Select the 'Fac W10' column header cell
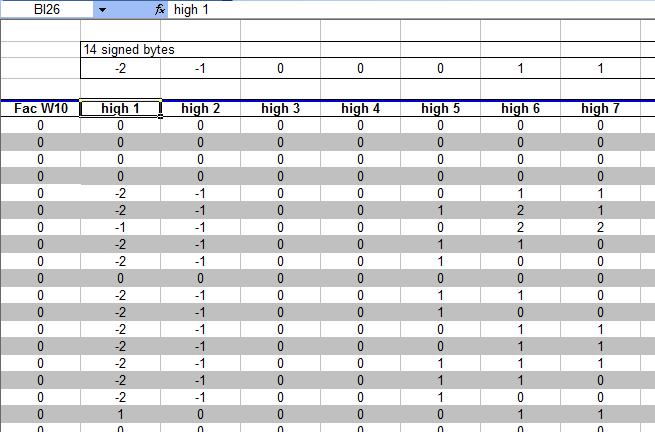Viewport: 655px width, 432px height. tap(41, 109)
